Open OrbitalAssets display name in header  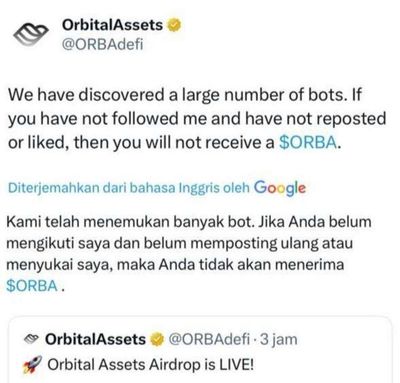point(112,25)
